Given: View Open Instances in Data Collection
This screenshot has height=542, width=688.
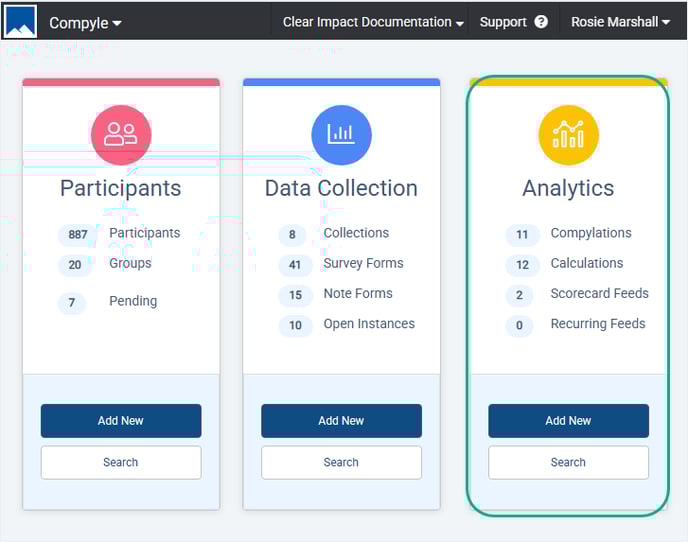Looking at the screenshot, I should click(x=368, y=324).
